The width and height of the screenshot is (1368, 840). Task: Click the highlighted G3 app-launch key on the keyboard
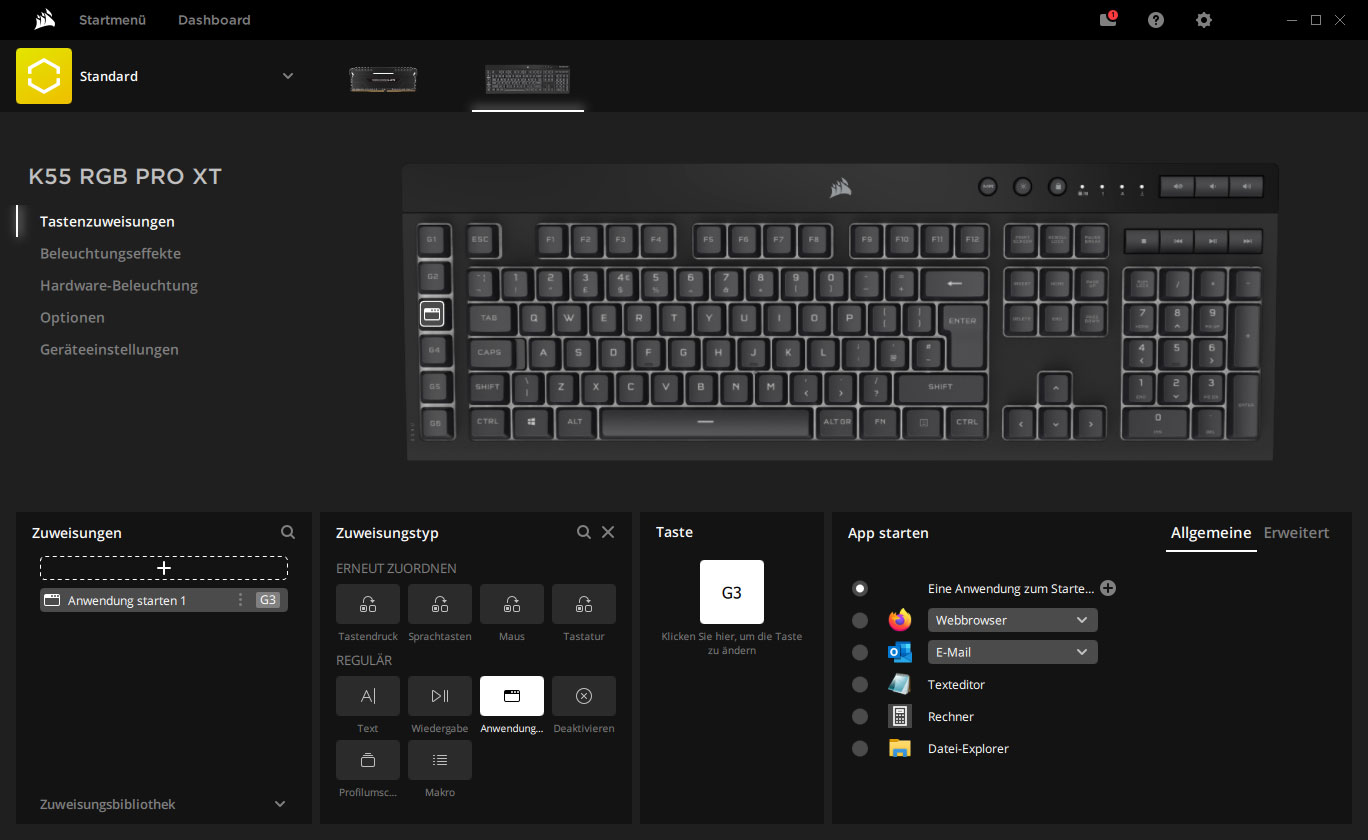[x=432, y=314]
